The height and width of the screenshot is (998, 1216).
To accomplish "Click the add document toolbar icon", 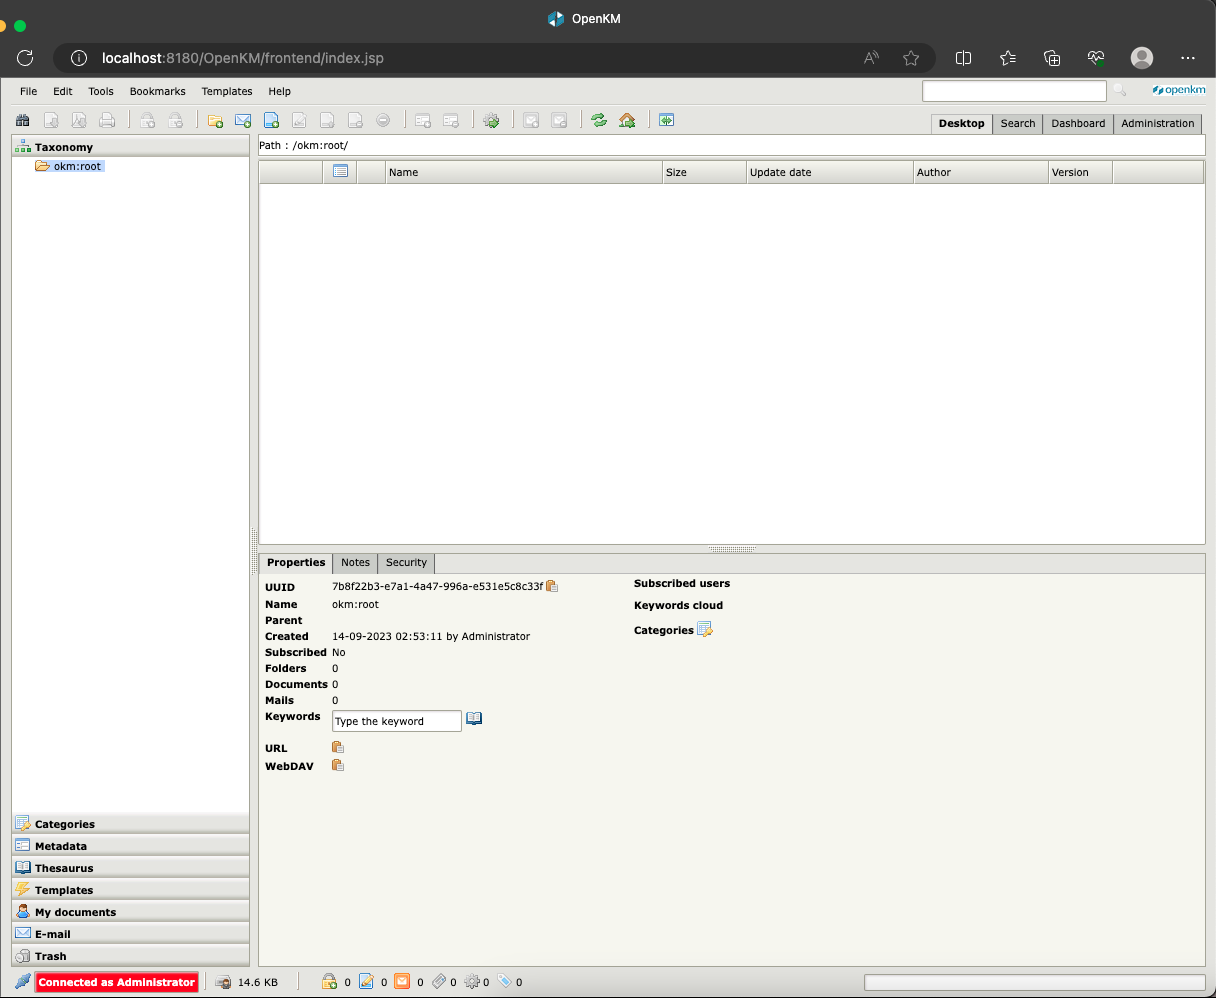I will (271, 121).
